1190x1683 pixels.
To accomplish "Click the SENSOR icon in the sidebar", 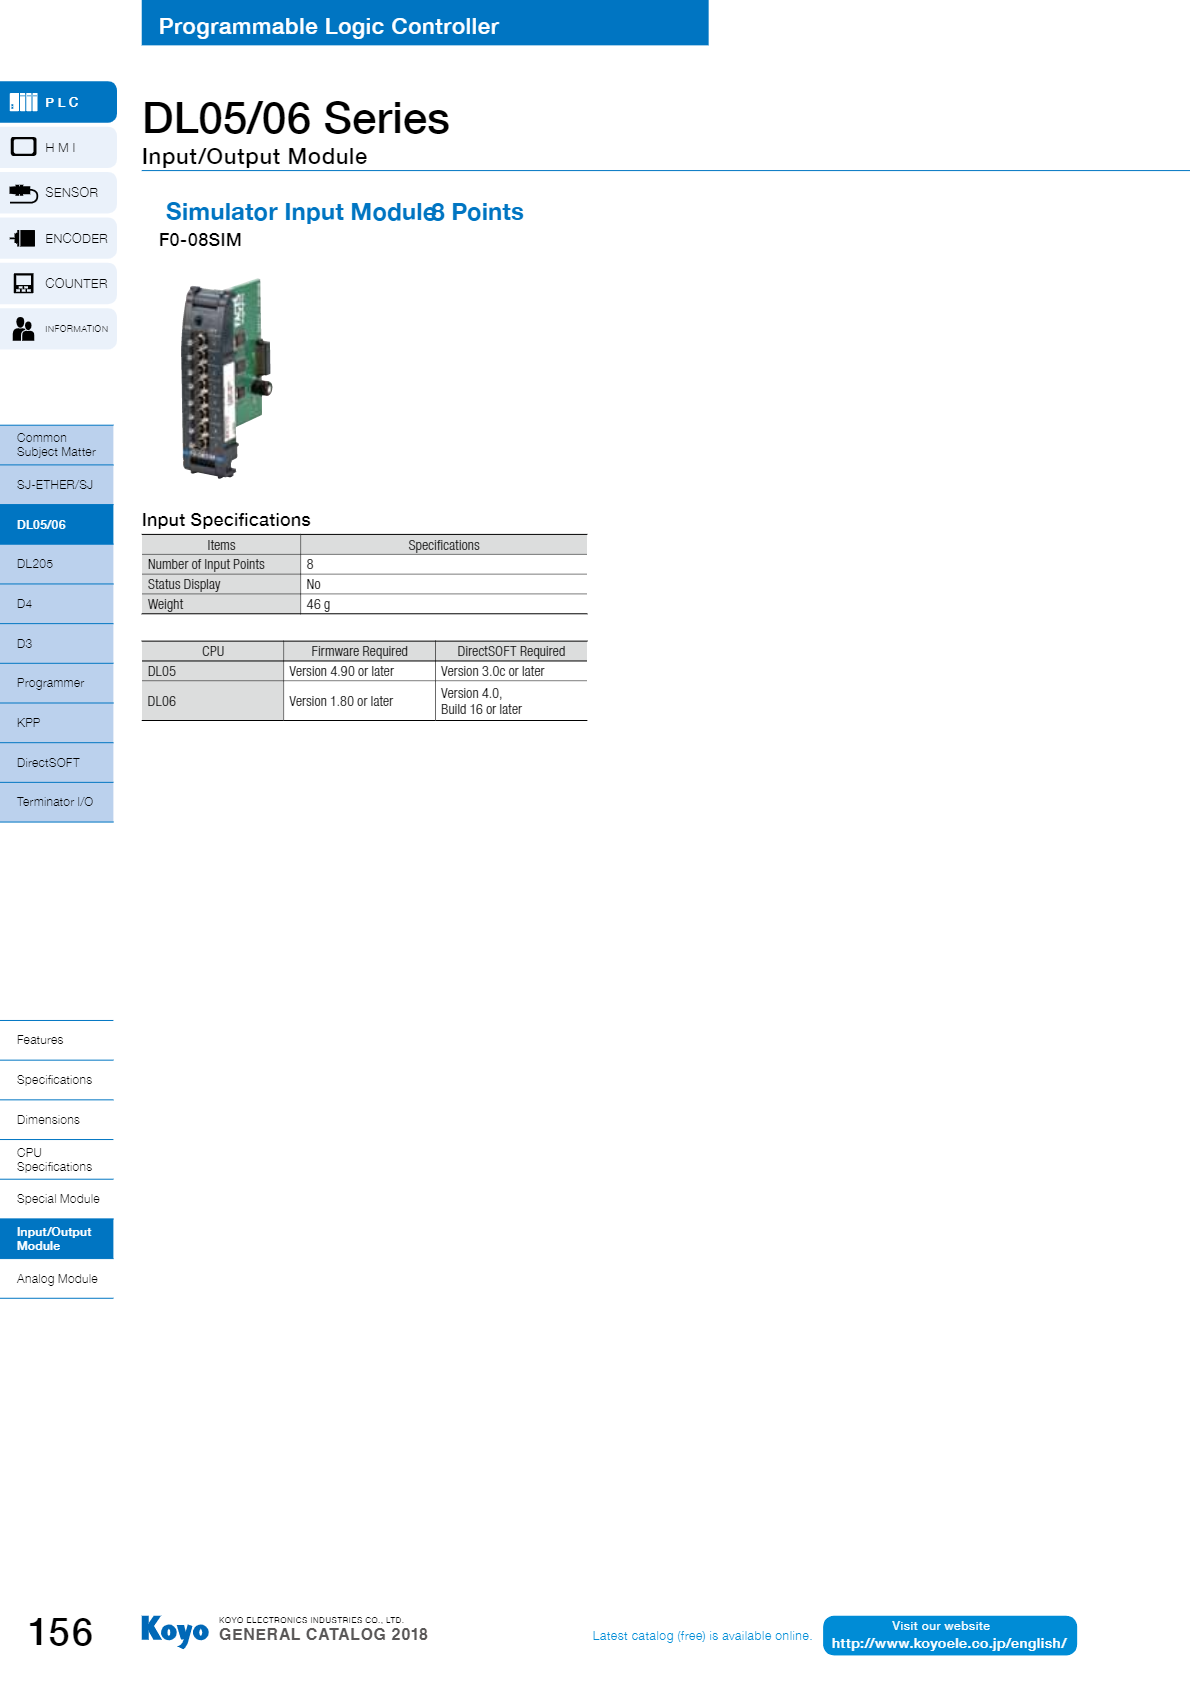I will click(x=23, y=192).
